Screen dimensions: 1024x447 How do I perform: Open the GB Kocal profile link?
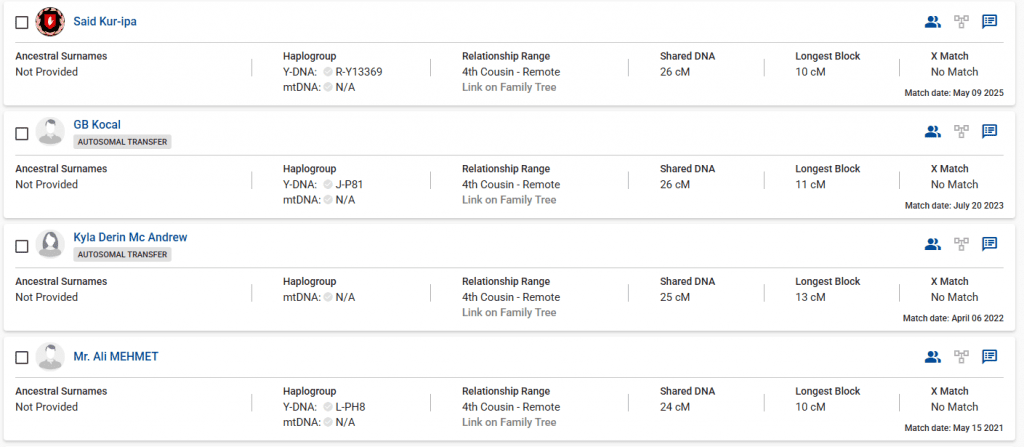click(x=97, y=125)
